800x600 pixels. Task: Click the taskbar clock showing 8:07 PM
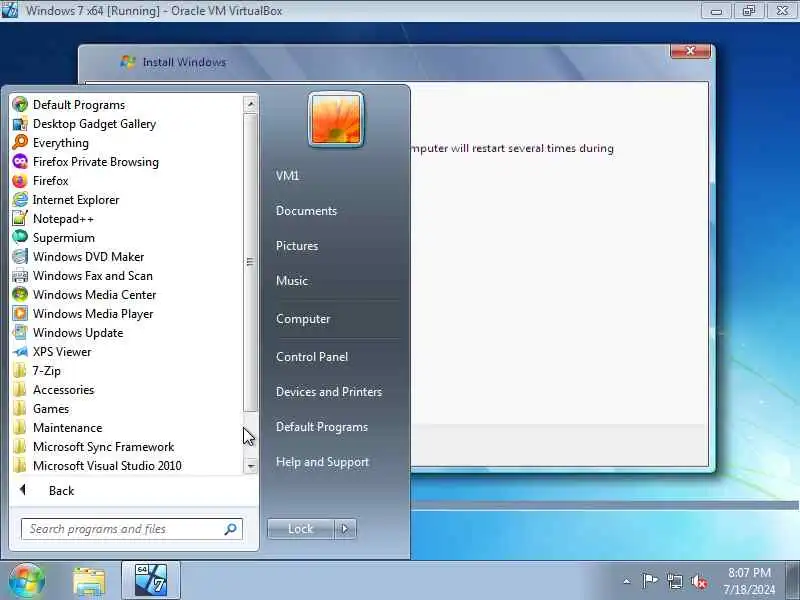click(x=749, y=581)
